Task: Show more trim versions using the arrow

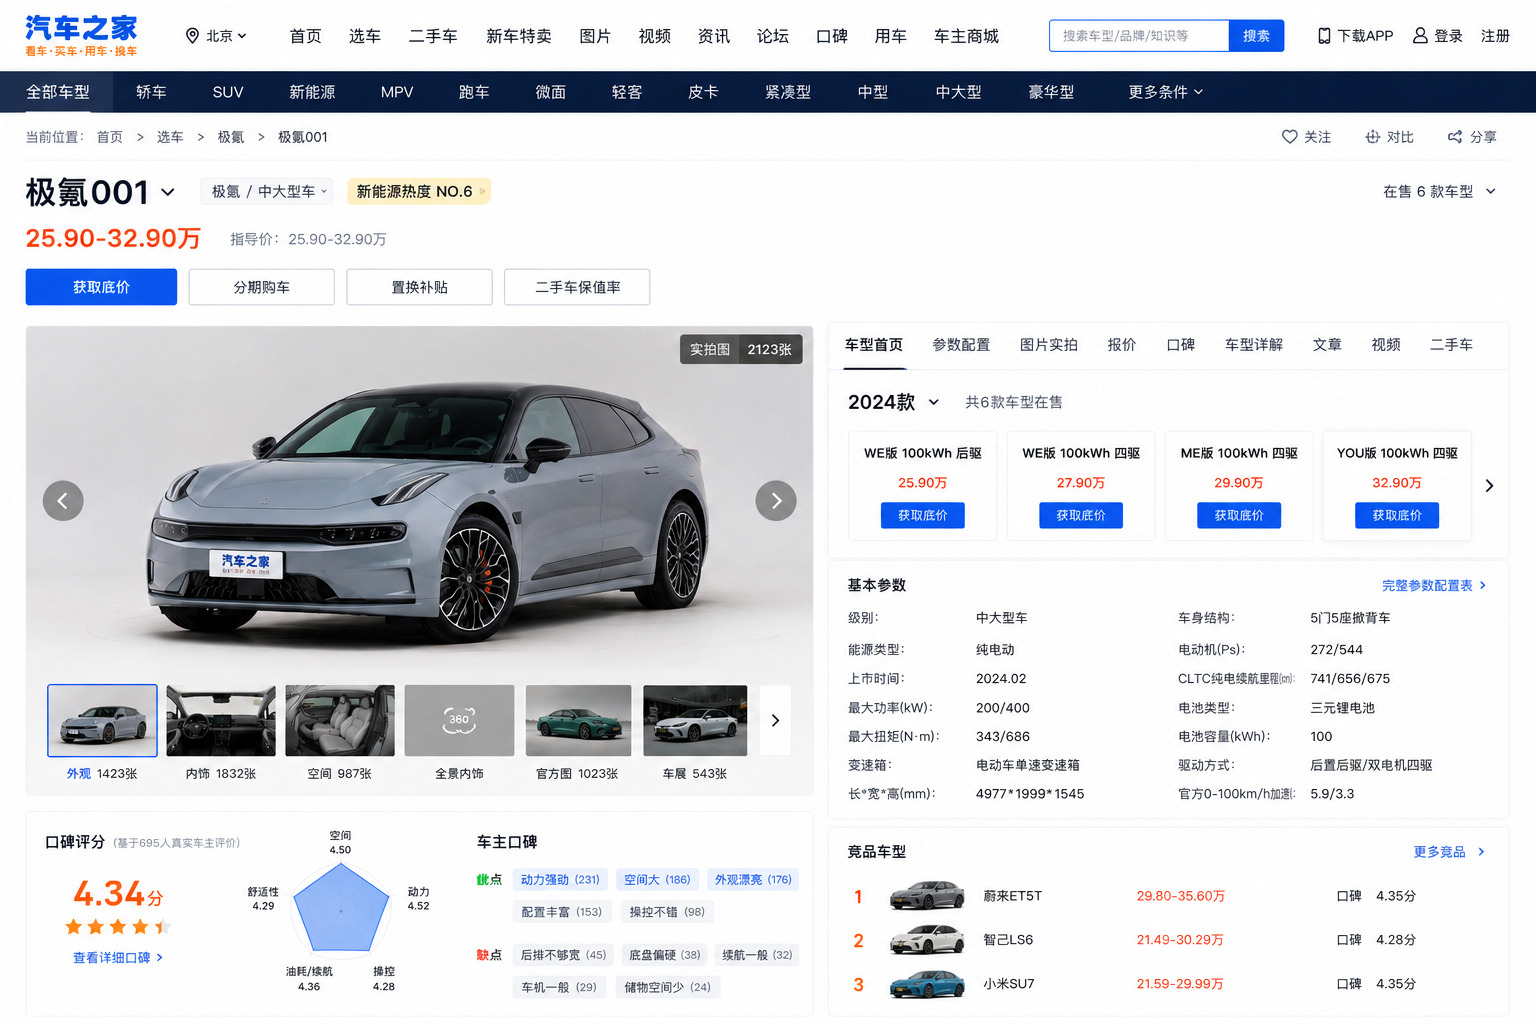Action: point(1489,486)
